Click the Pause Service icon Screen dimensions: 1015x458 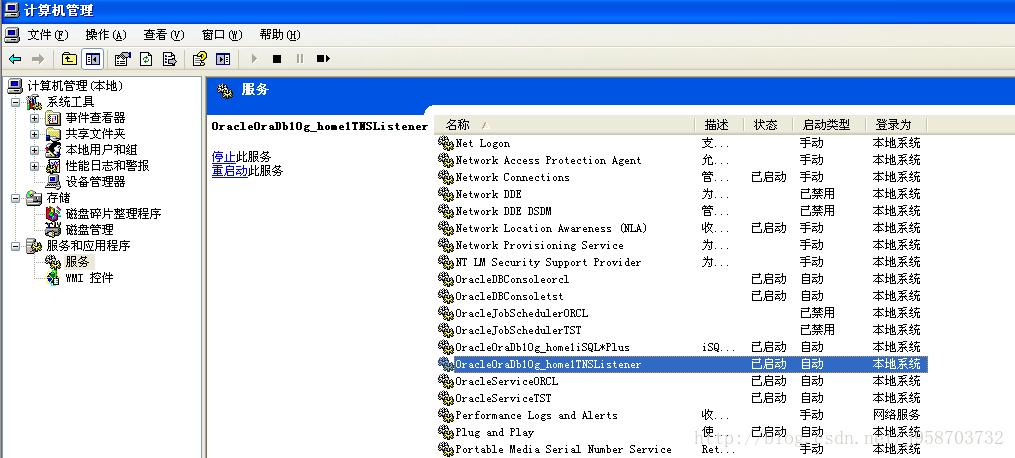coord(300,59)
